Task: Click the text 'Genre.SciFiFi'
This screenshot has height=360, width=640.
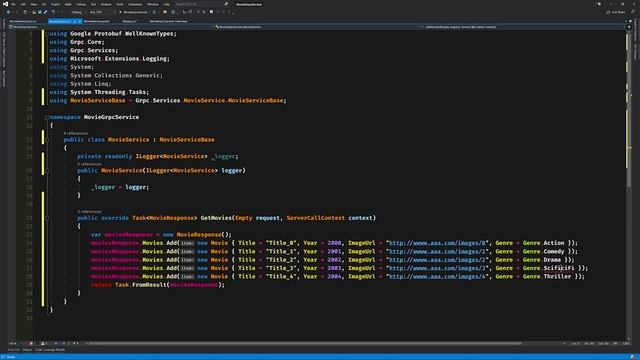Action: pyautogui.click(x=549, y=268)
